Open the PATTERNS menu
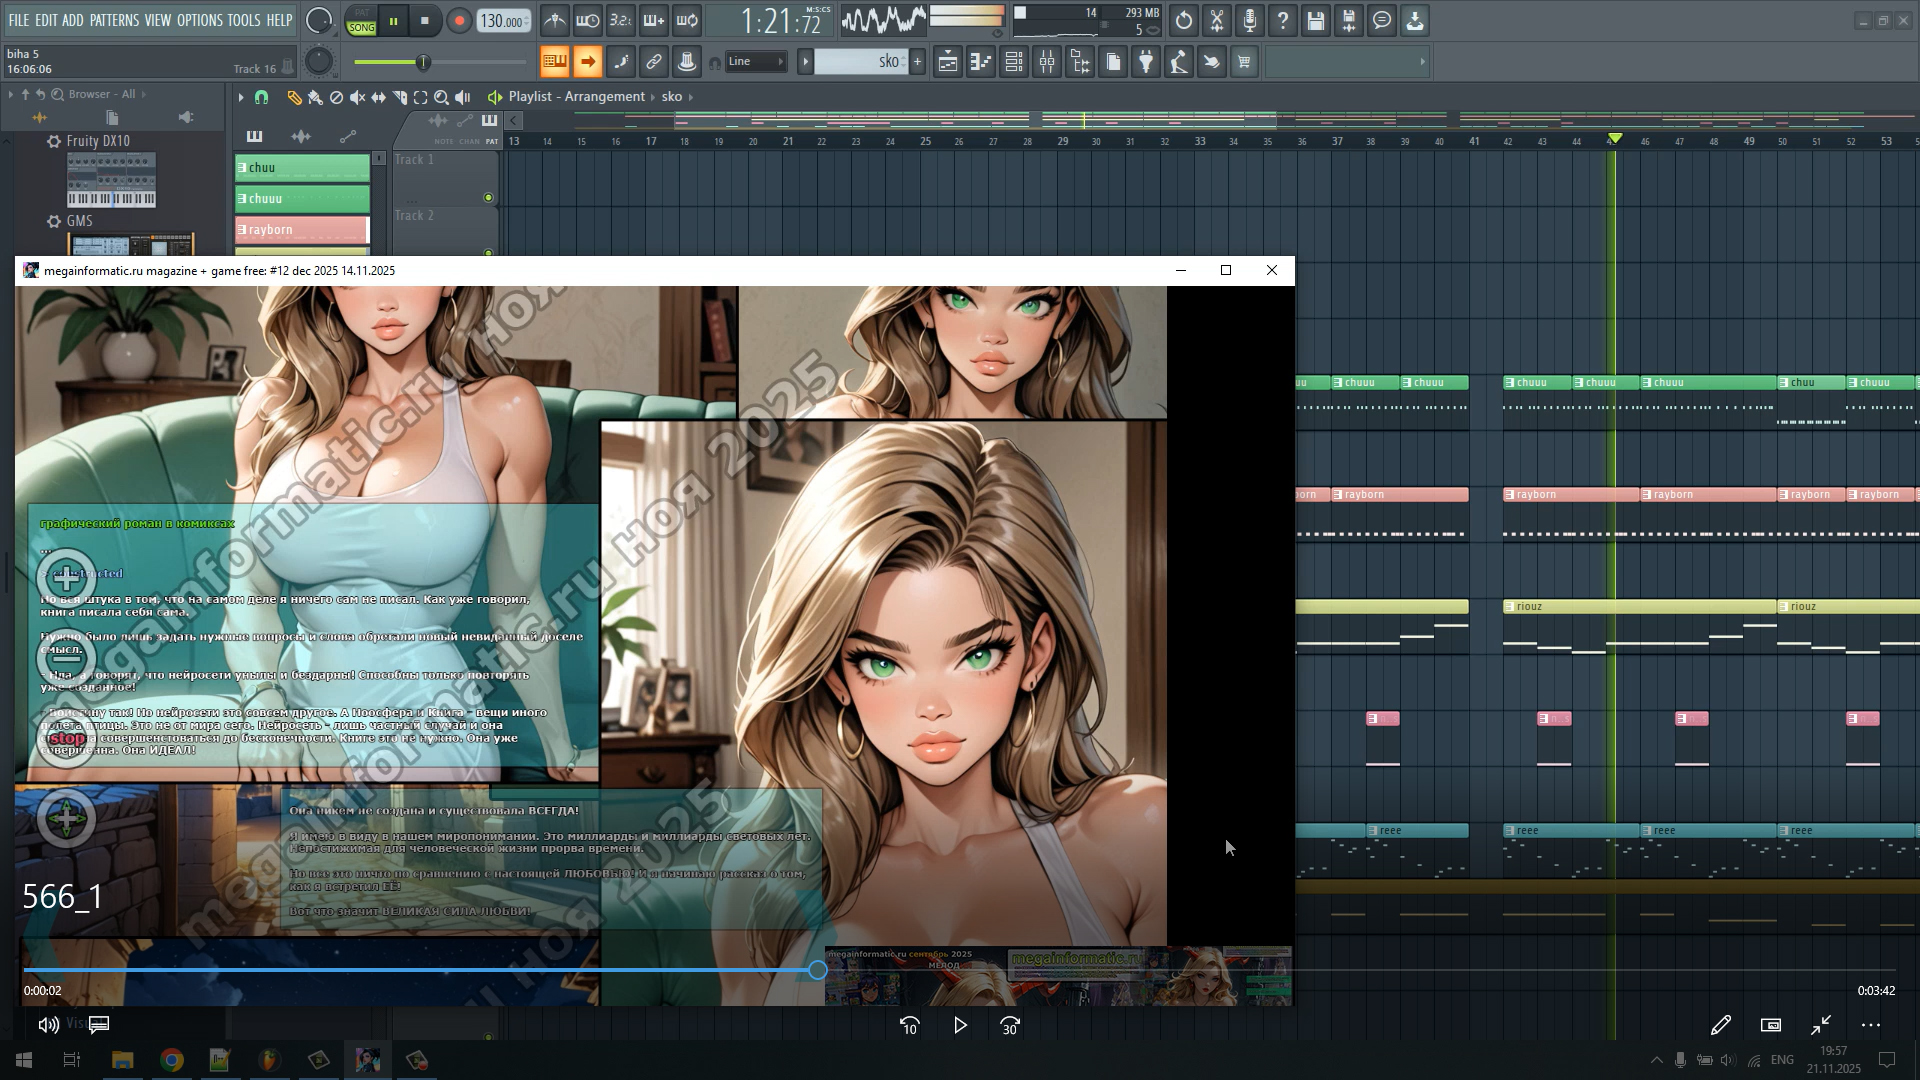Viewport: 1920px width, 1080px height. coord(114,20)
